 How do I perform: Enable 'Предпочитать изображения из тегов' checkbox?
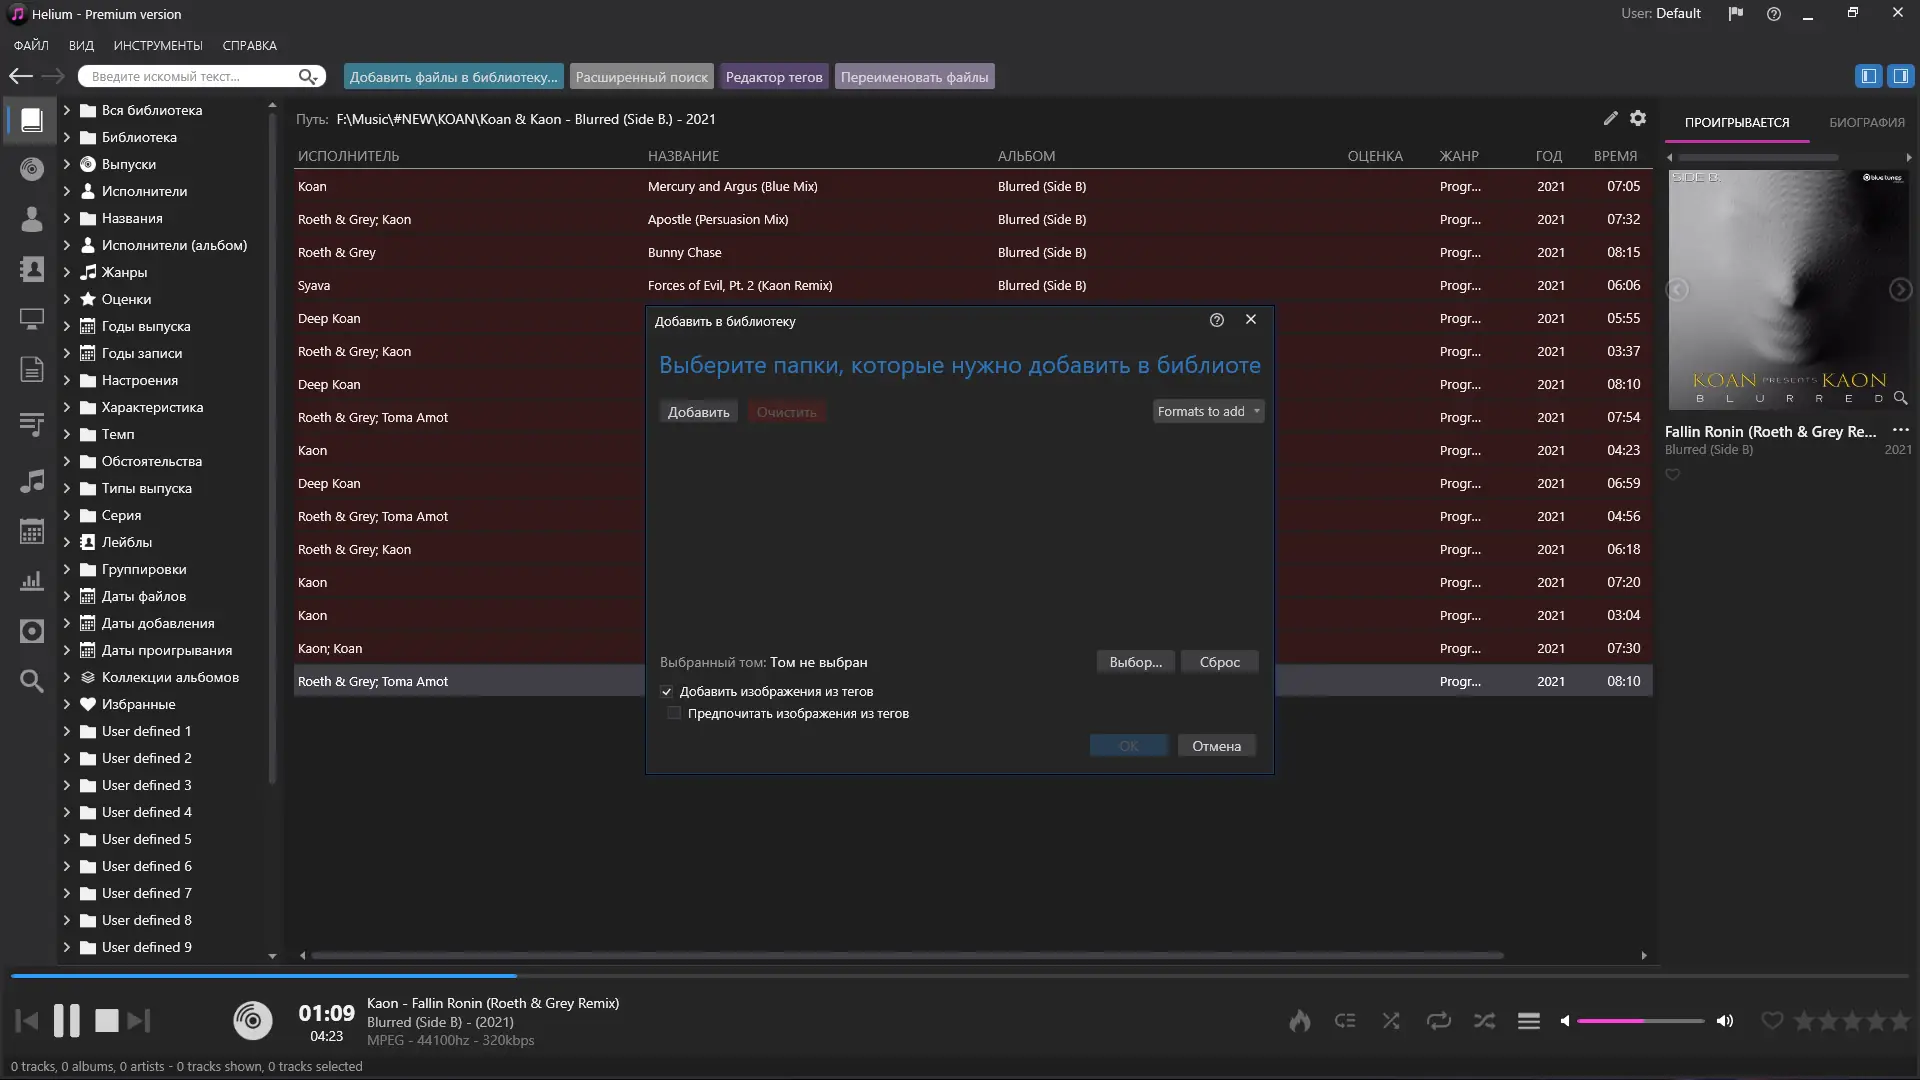click(675, 714)
